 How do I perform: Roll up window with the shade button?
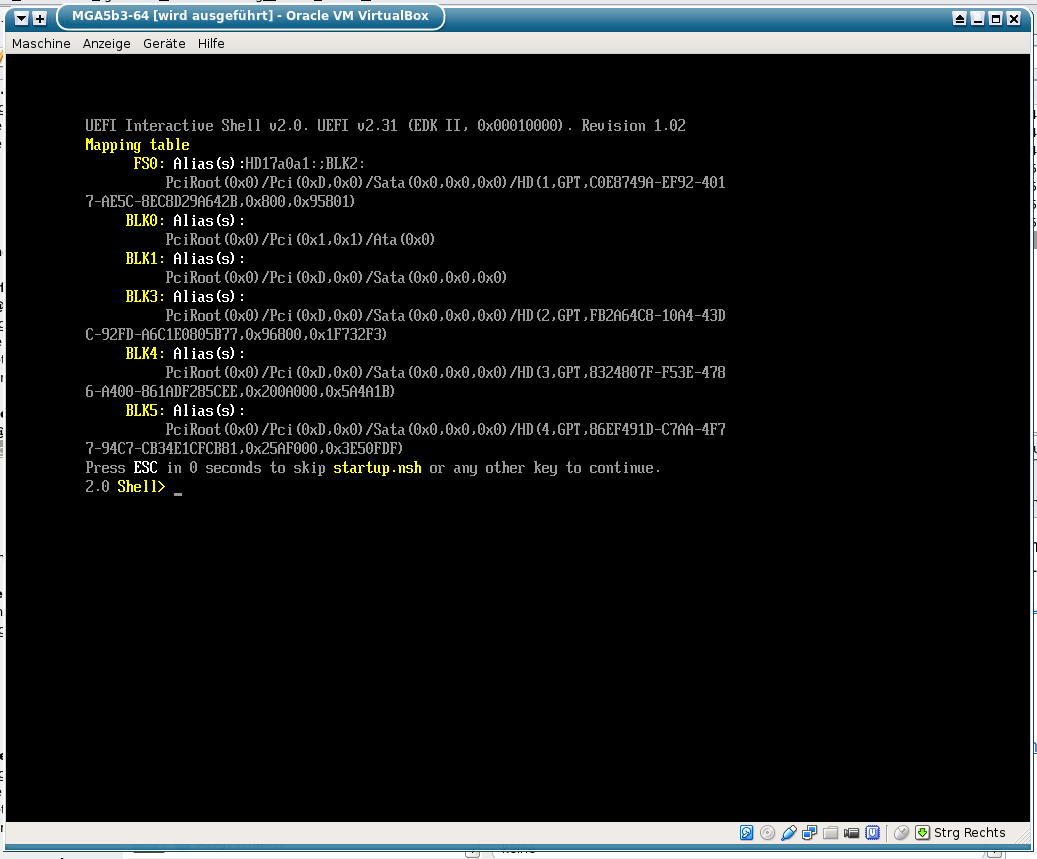[x=960, y=18]
